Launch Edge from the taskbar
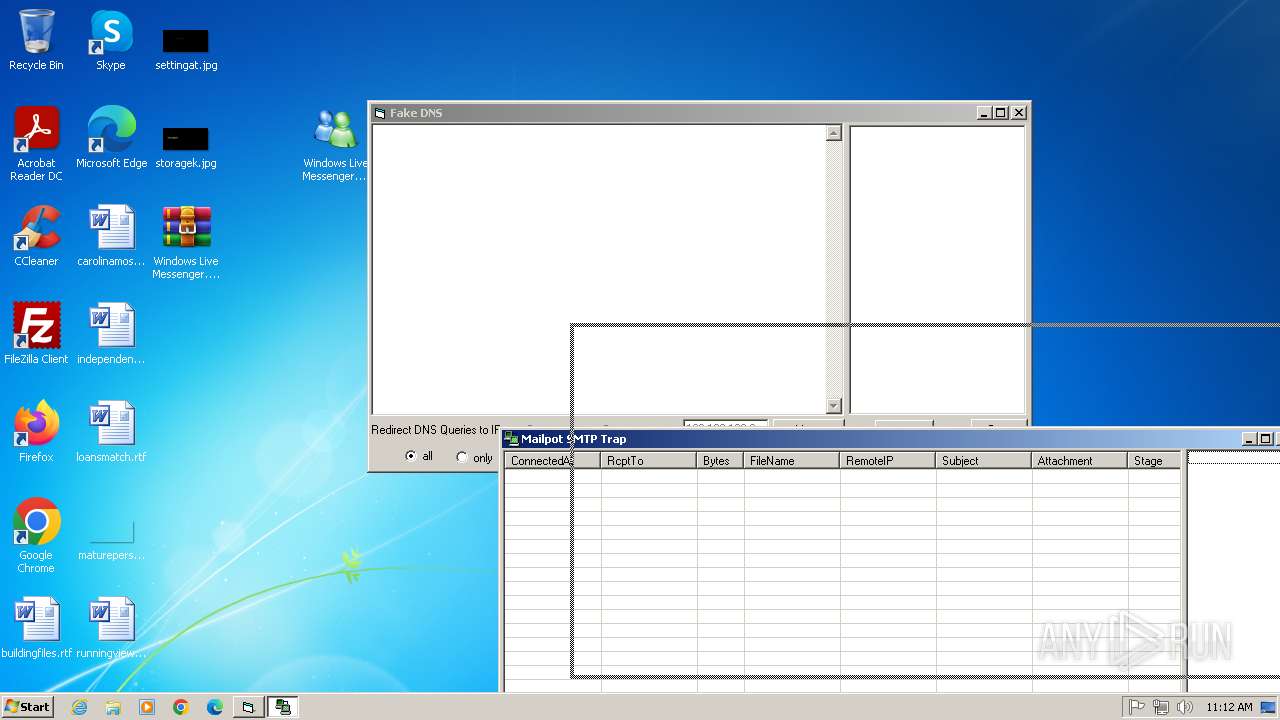This screenshot has height=720, width=1280. click(215, 707)
